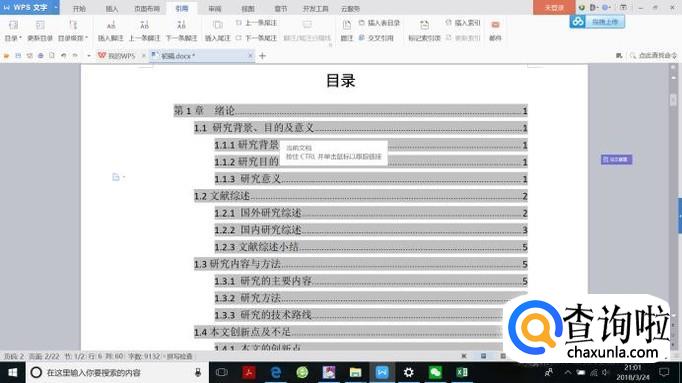Click the Windows search input box

tap(117, 373)
